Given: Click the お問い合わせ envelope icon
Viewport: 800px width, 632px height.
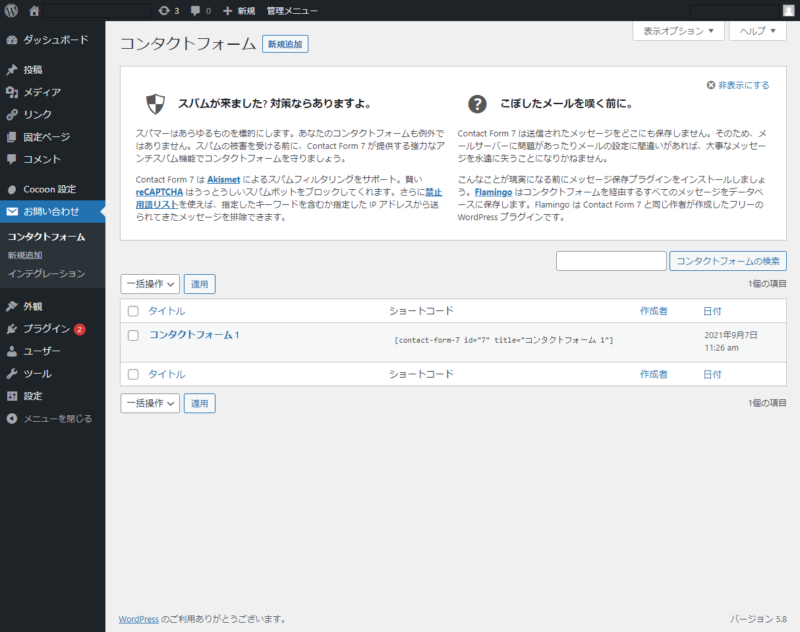Looking at the screenshot, I should pyautogui.click(x=12, y=212).
